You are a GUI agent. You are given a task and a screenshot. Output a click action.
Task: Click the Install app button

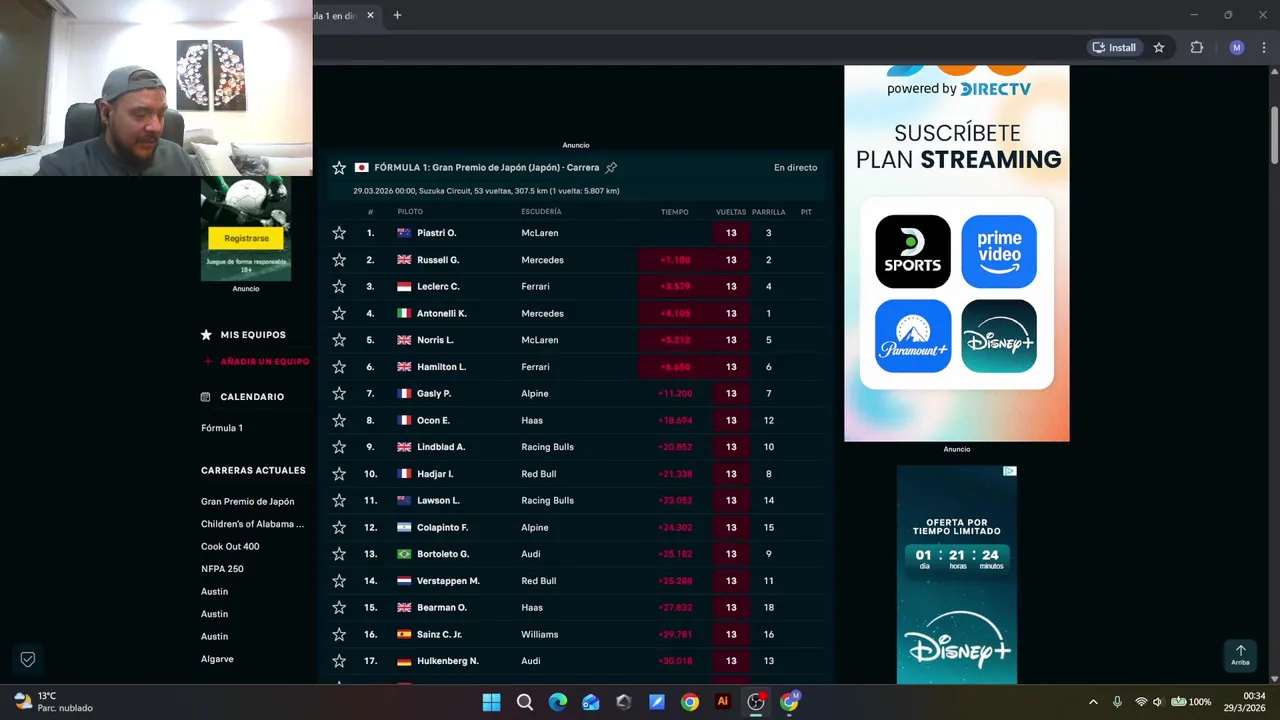click(x=1114, y=47)
